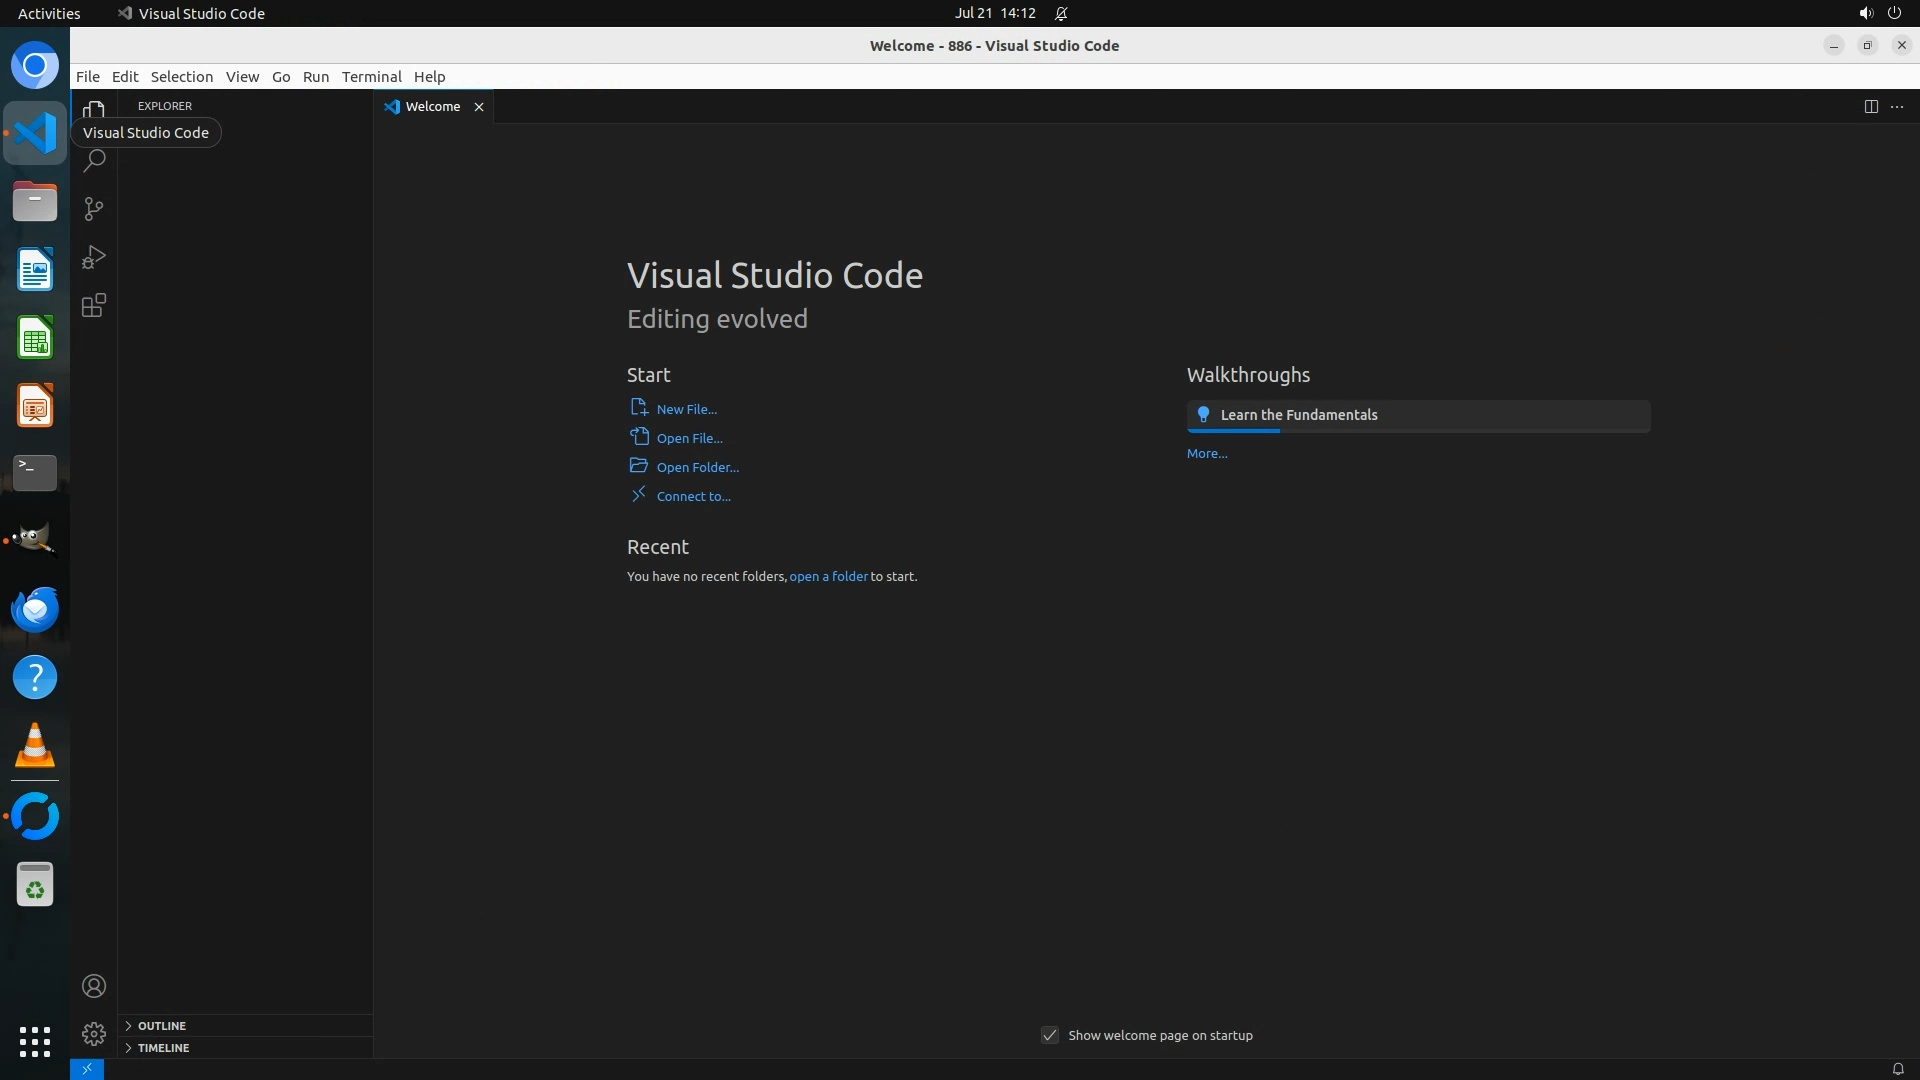
Task: Open the Source Control view
Action: pos(94,208)
